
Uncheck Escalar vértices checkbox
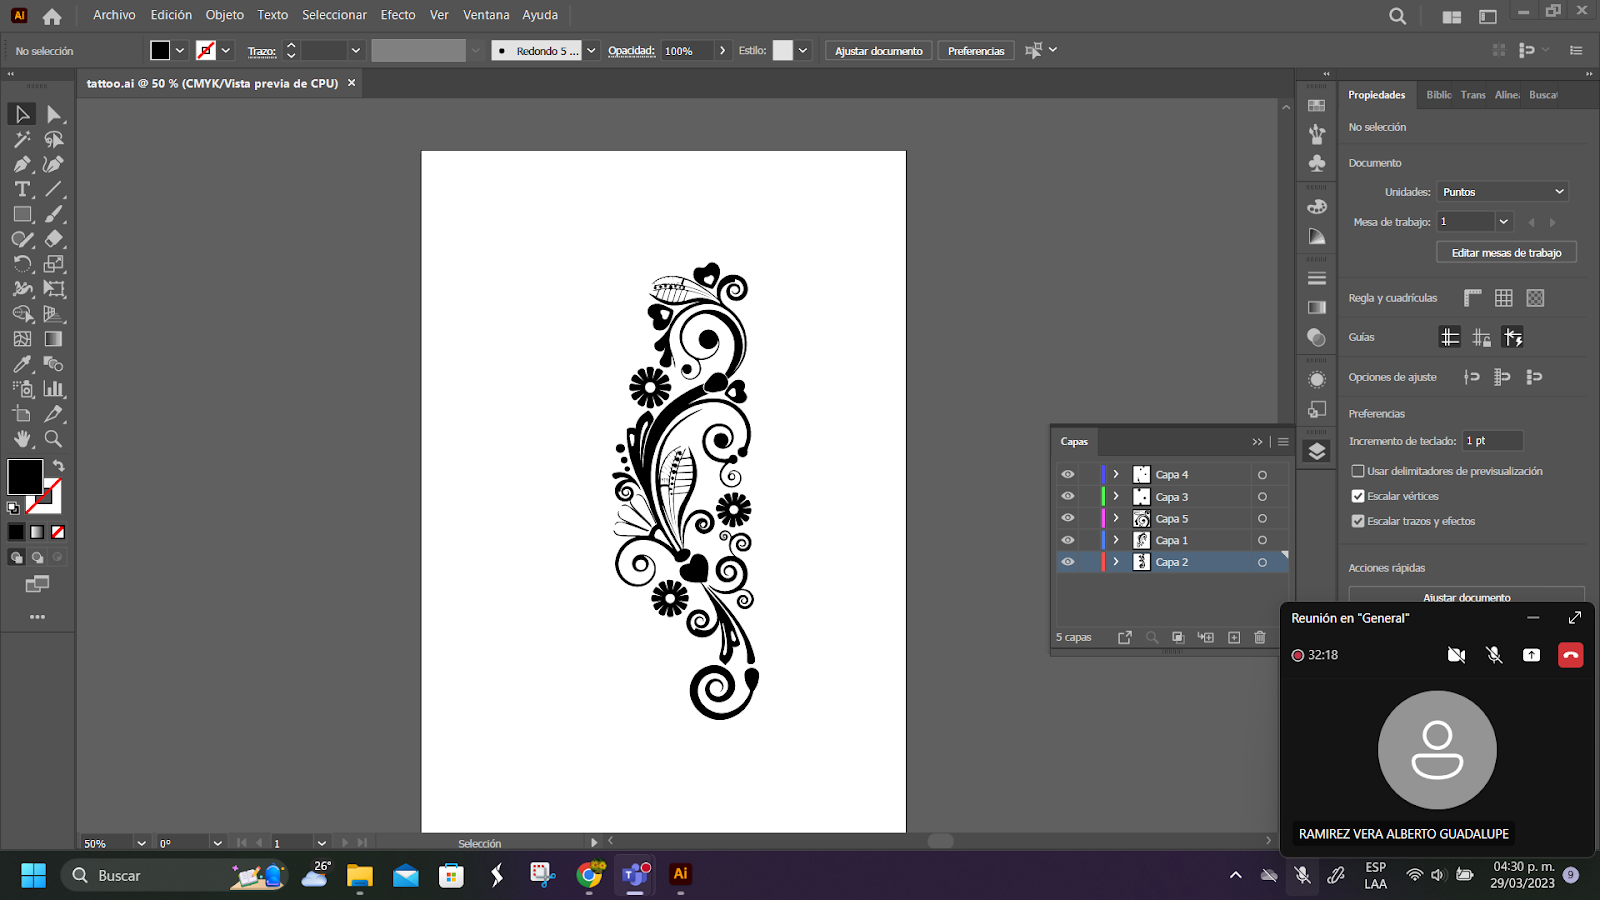coord(1358,496)
